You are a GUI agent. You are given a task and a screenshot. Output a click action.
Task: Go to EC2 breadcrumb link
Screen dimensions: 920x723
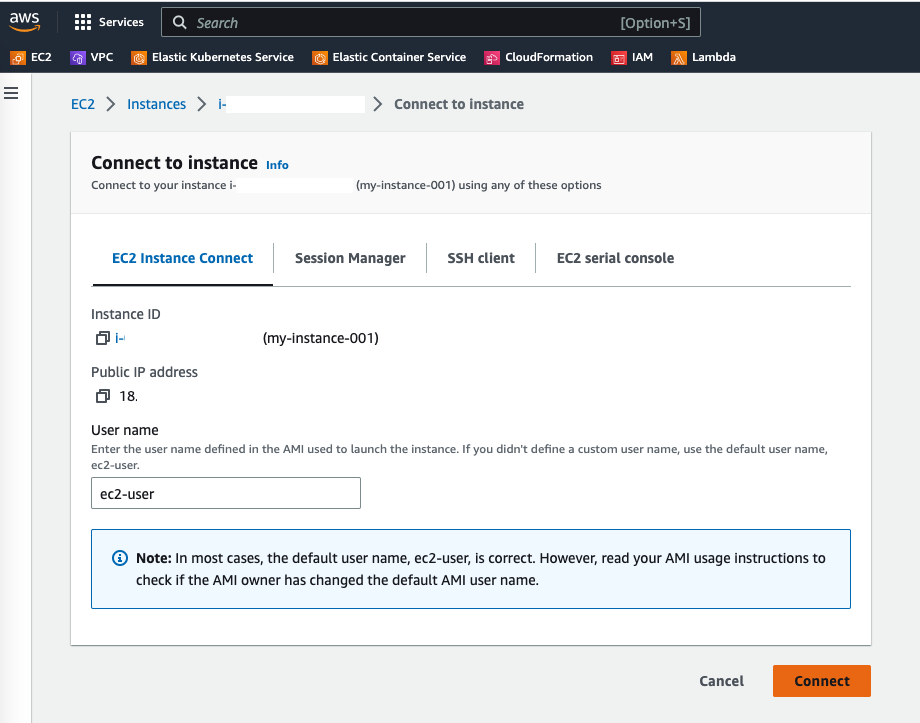pos(83,104)
